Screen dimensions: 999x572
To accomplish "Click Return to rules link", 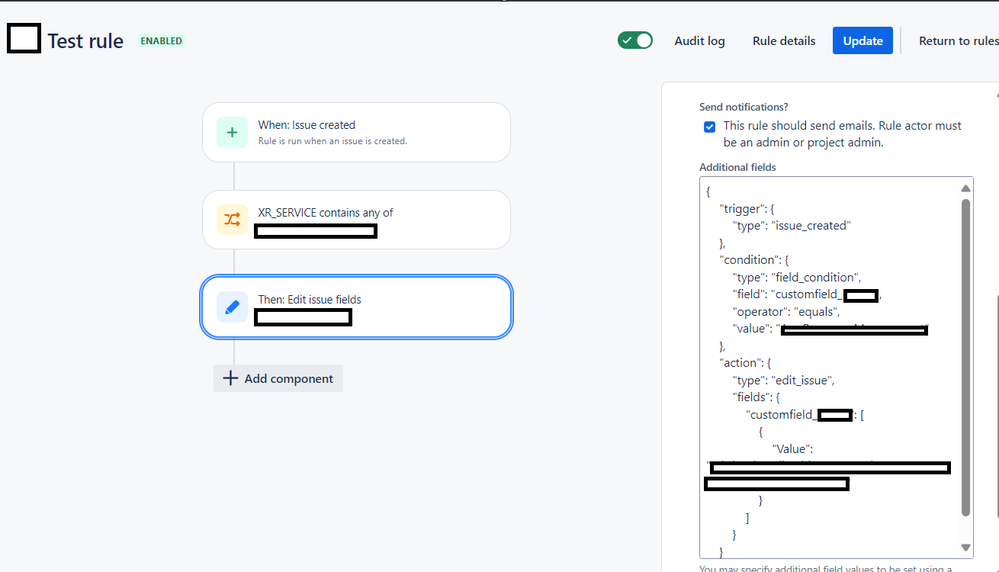I will [x=958, y=41].
